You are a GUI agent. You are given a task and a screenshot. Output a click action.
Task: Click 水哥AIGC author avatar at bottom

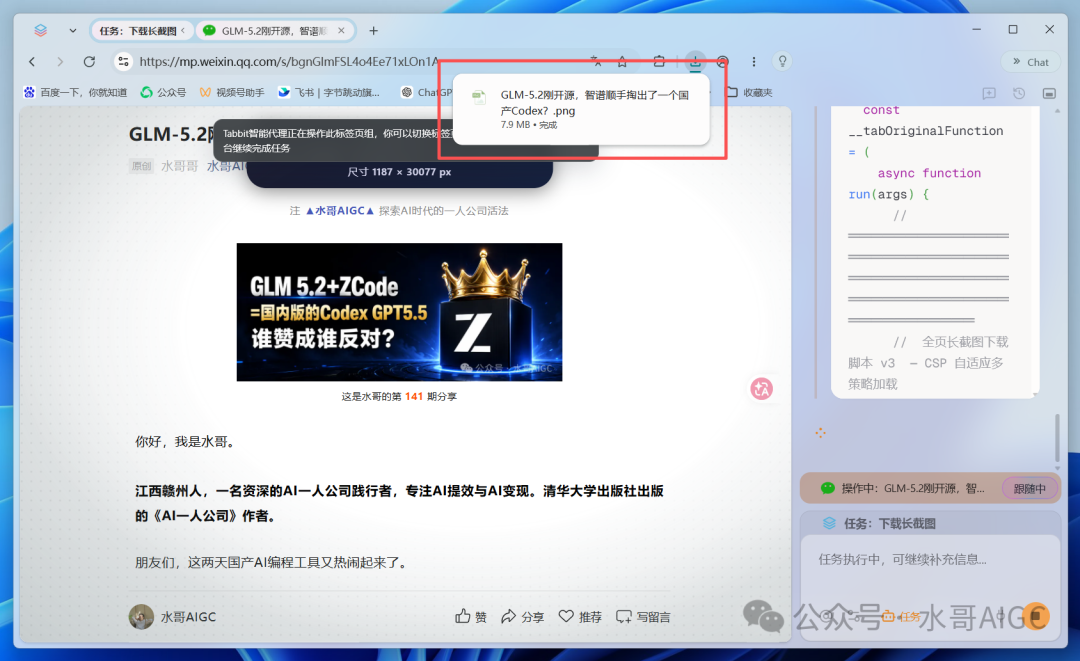tap(141, 616)
